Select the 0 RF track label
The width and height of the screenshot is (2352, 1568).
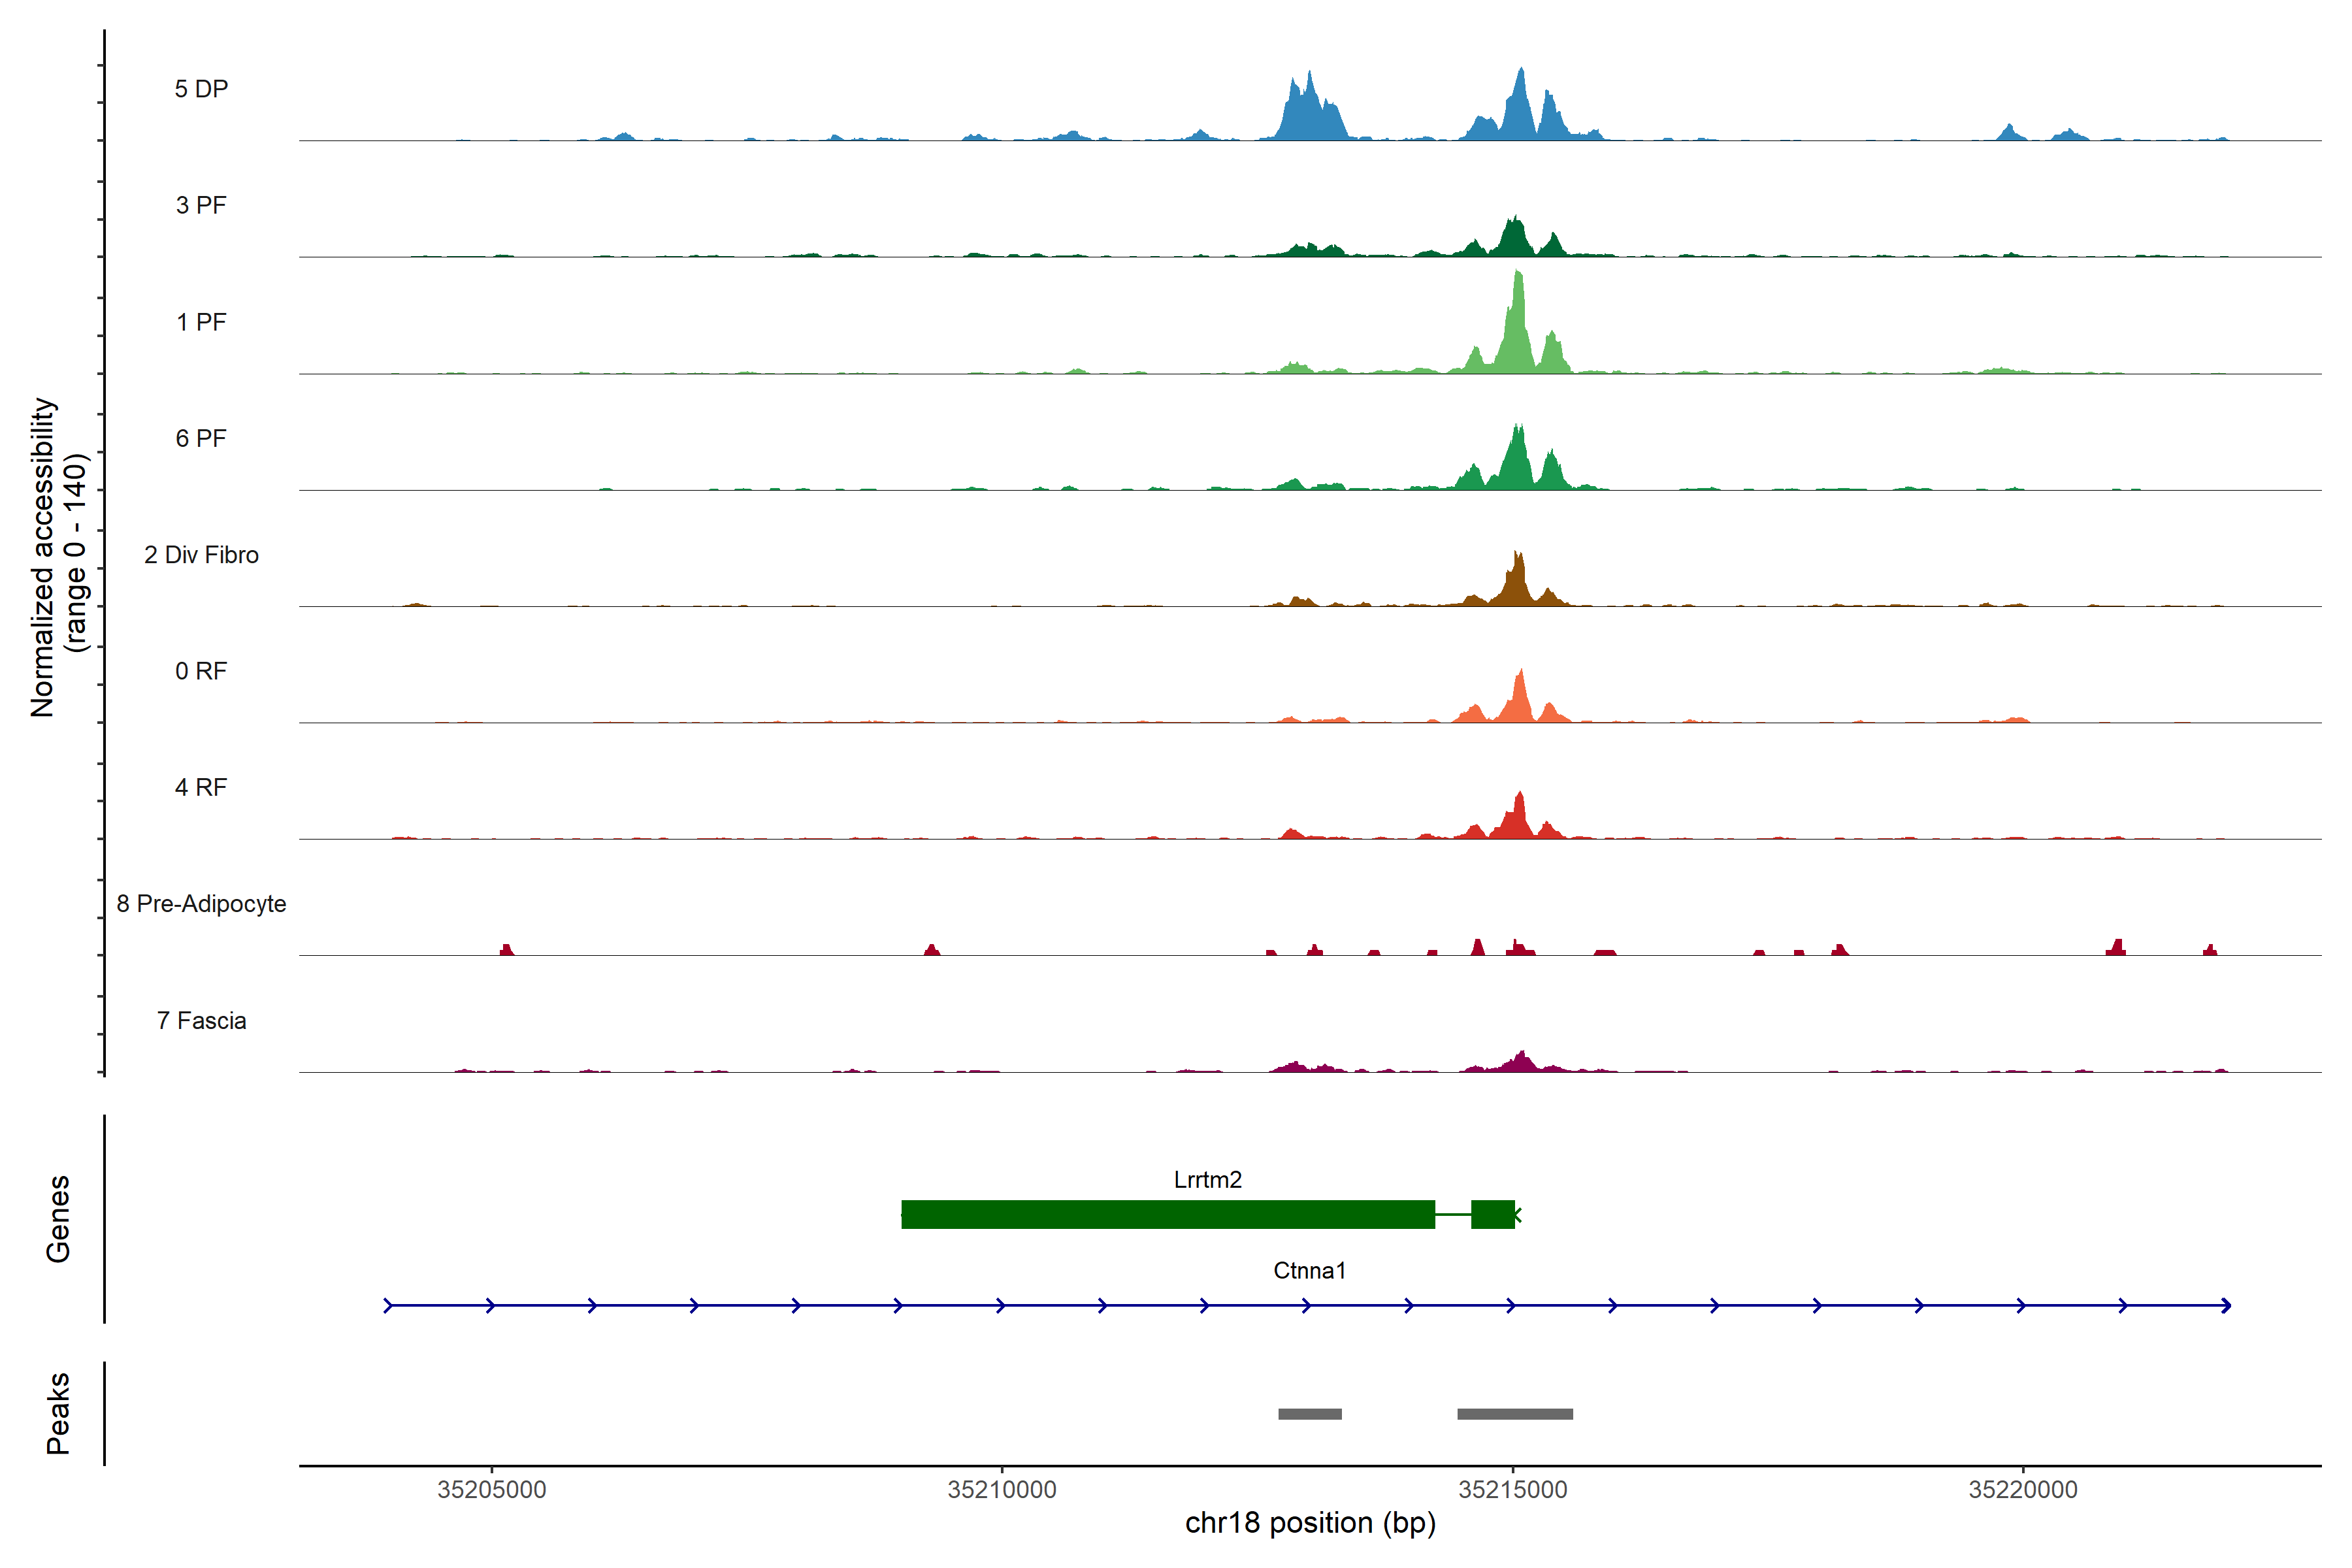click(x=201, y=671)
